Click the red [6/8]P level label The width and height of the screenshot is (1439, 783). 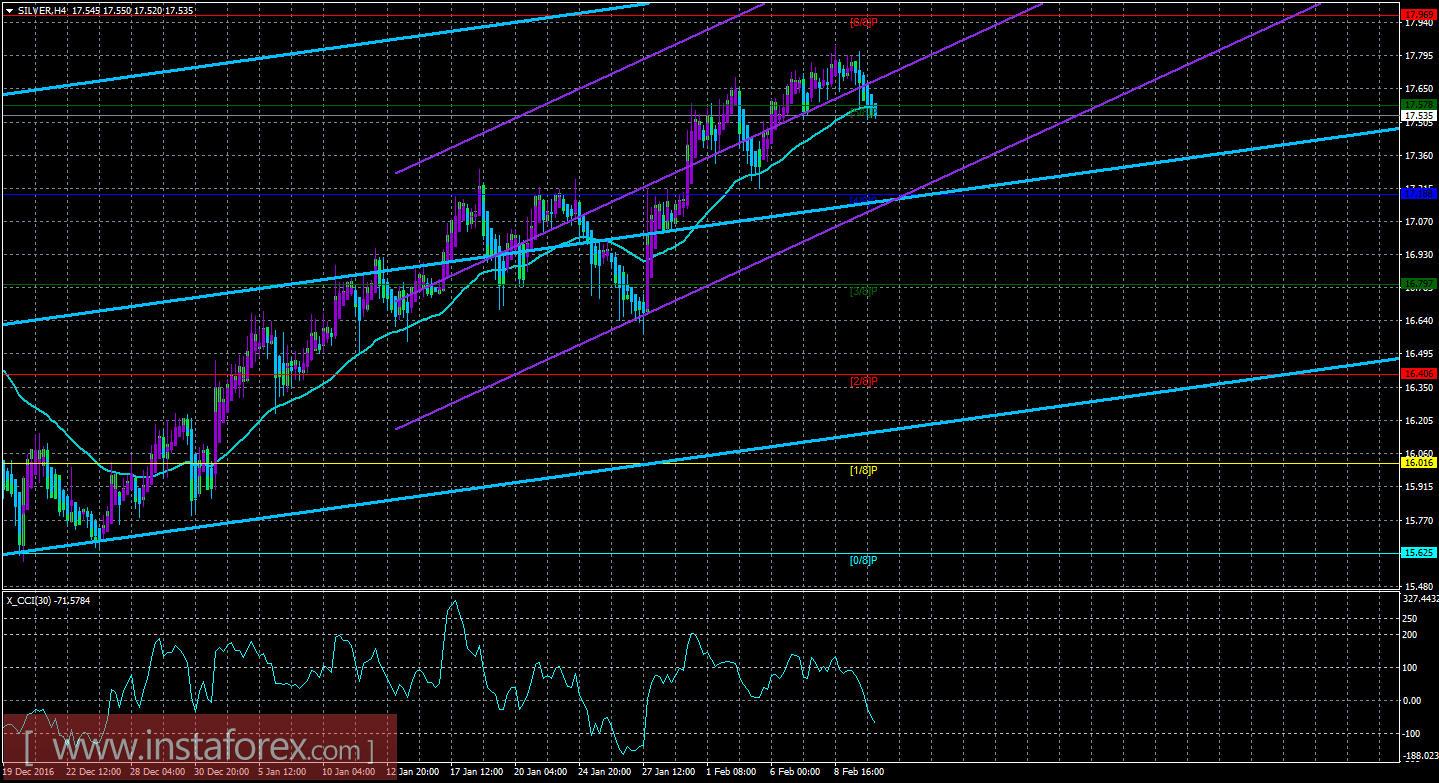point(863,21)
